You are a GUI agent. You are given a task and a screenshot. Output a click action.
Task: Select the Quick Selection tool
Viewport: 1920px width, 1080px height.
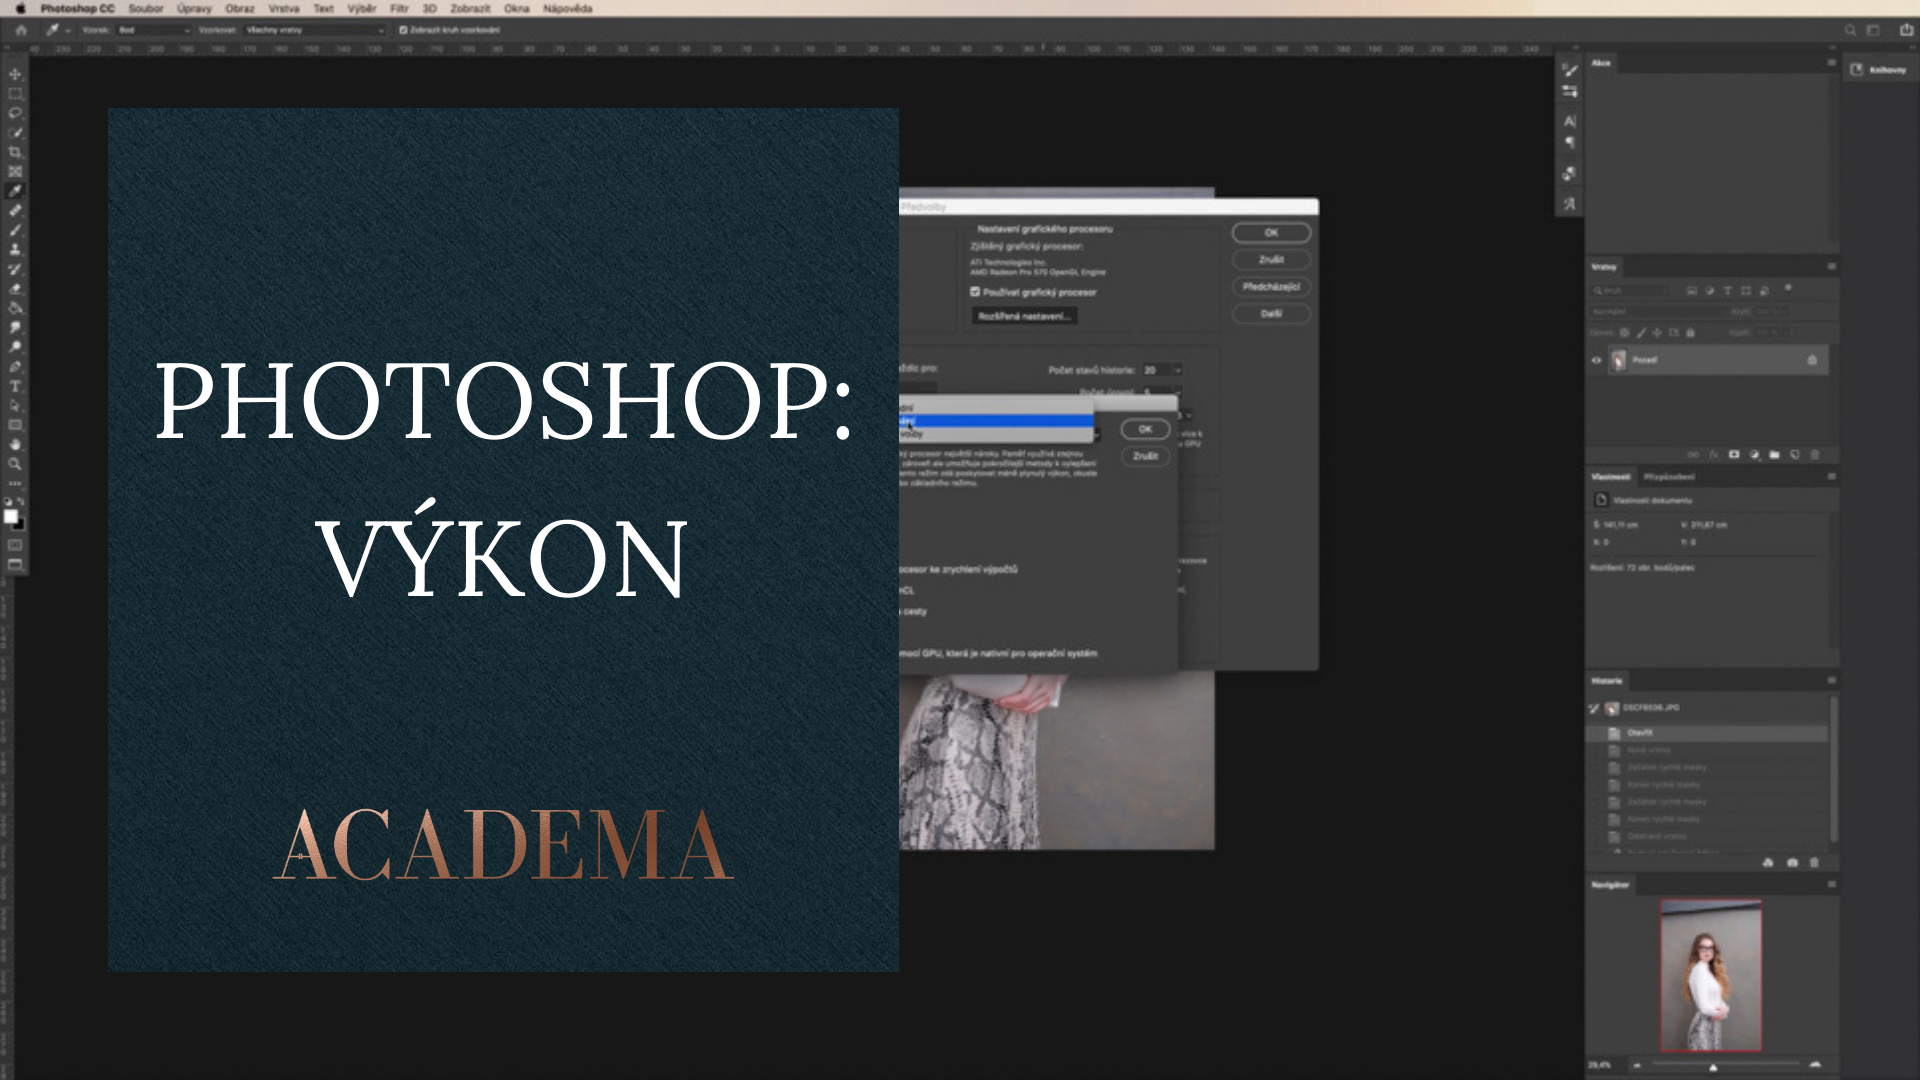point(15,133)
